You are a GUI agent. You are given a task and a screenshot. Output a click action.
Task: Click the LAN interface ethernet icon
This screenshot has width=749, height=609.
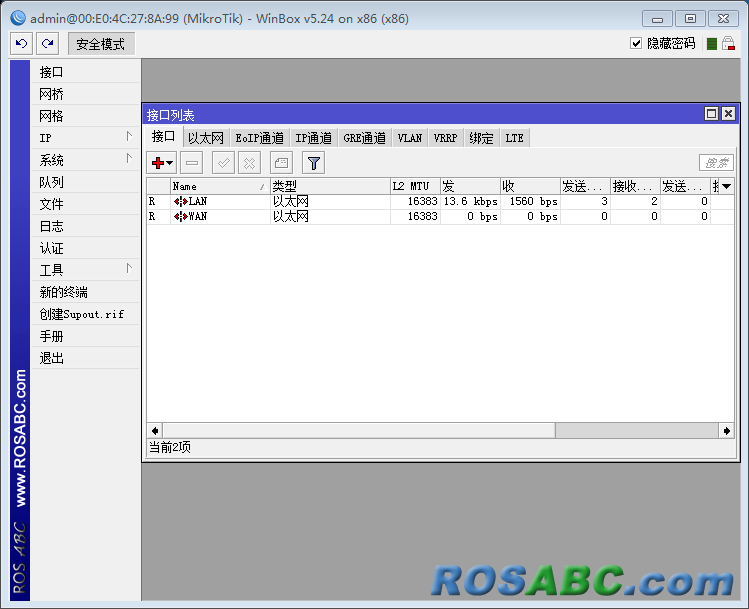click(x=181, y=202)
